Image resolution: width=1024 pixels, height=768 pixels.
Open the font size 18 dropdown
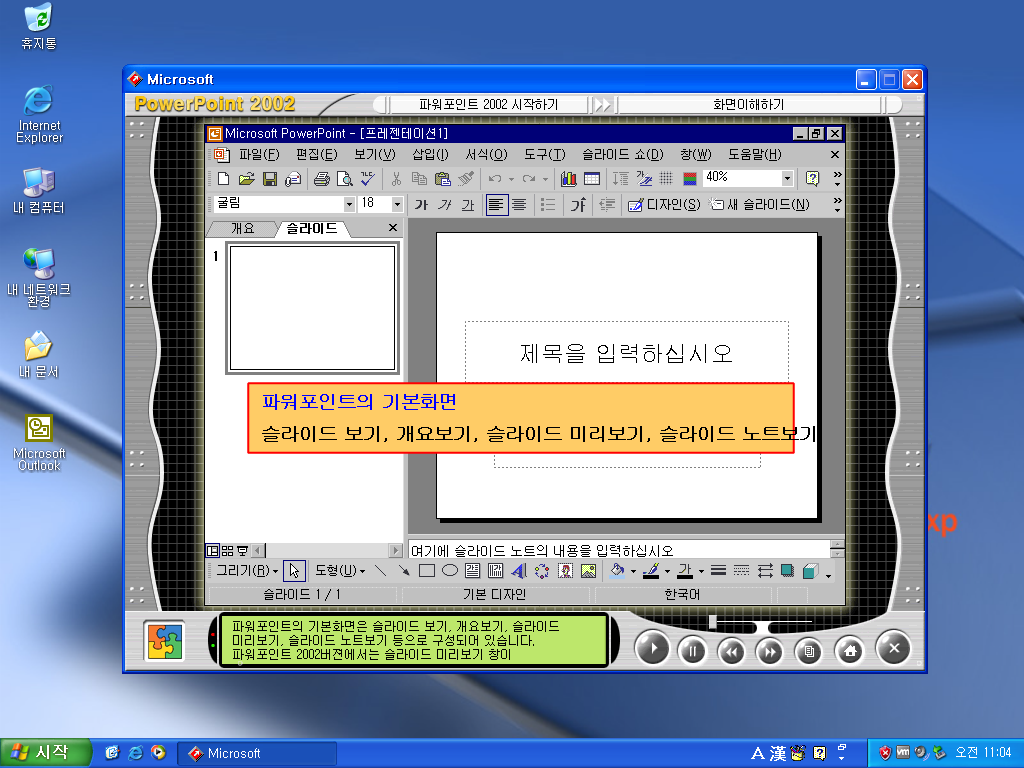397,204
